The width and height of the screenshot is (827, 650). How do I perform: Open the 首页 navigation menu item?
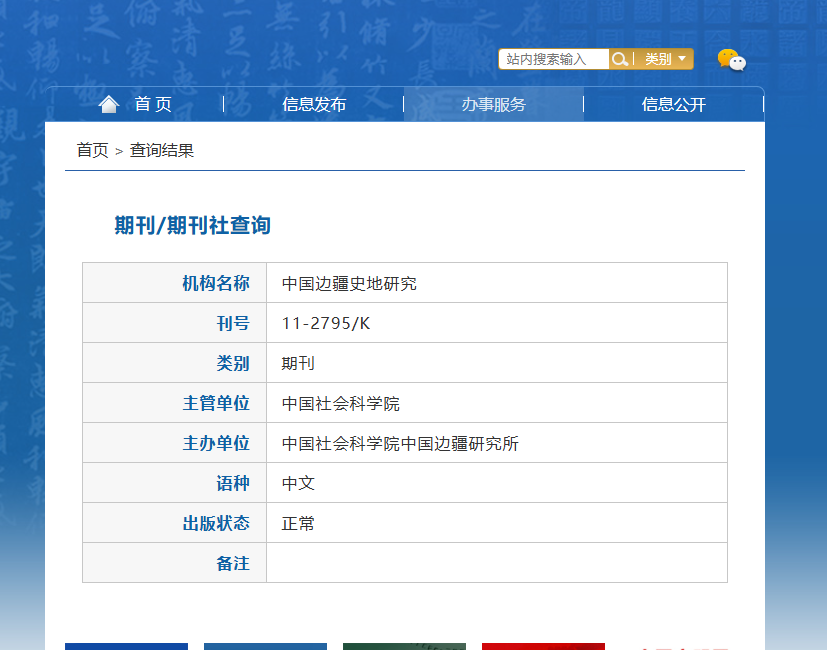pyautogui.click(x=134, y=104)
